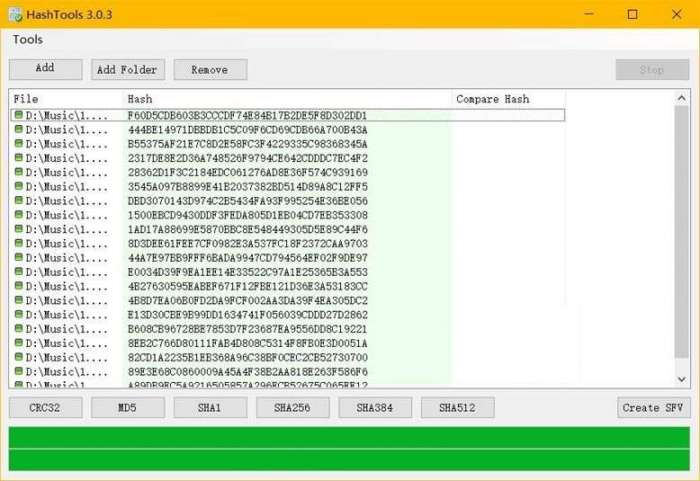Click green file icon beside hash DBD3070143D9...
The width and height of the screenshot is (700, 481).
[19, 200]
